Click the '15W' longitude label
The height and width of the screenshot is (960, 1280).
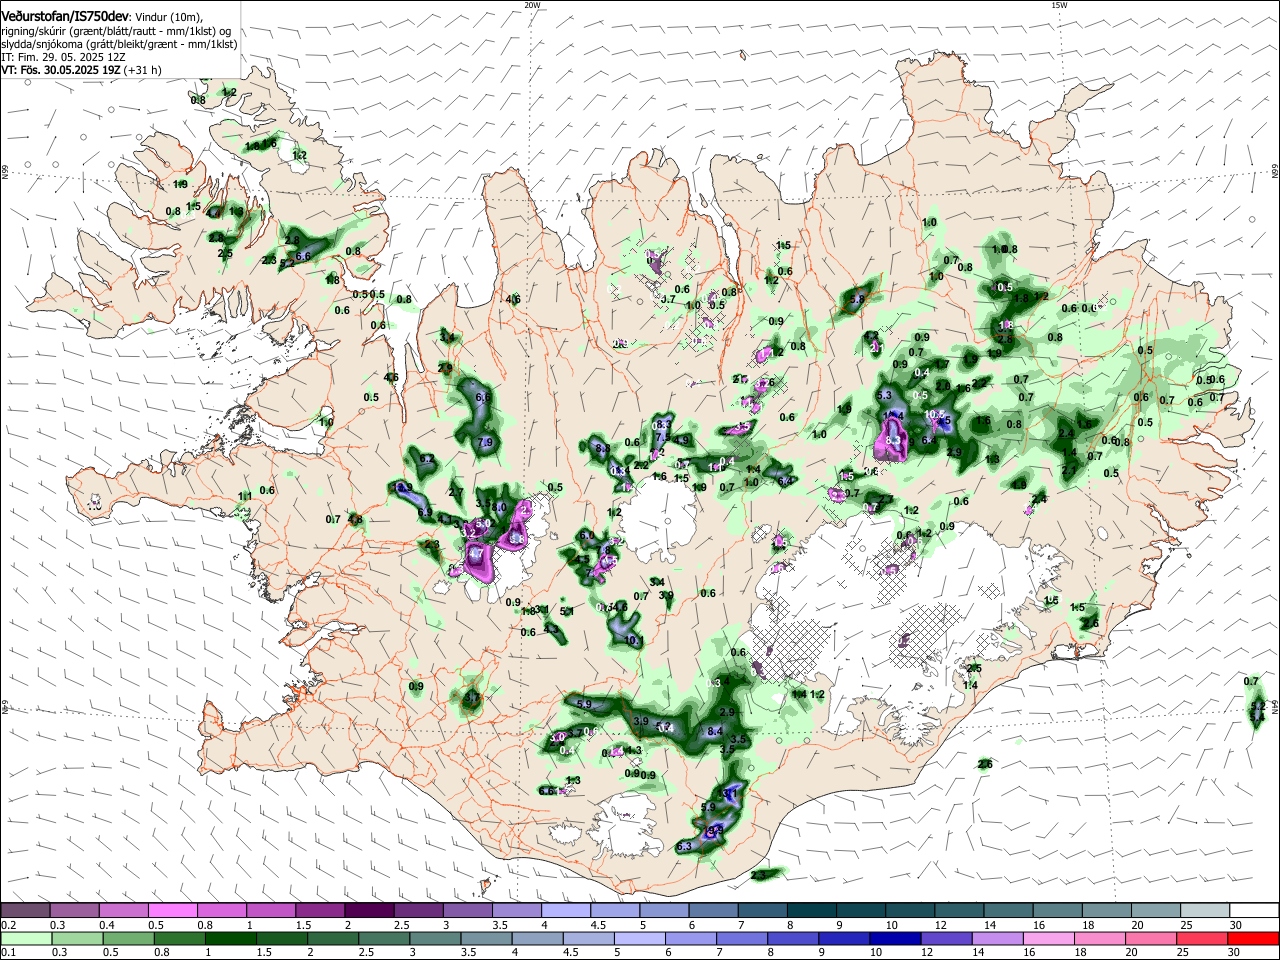coord(1059,5)
